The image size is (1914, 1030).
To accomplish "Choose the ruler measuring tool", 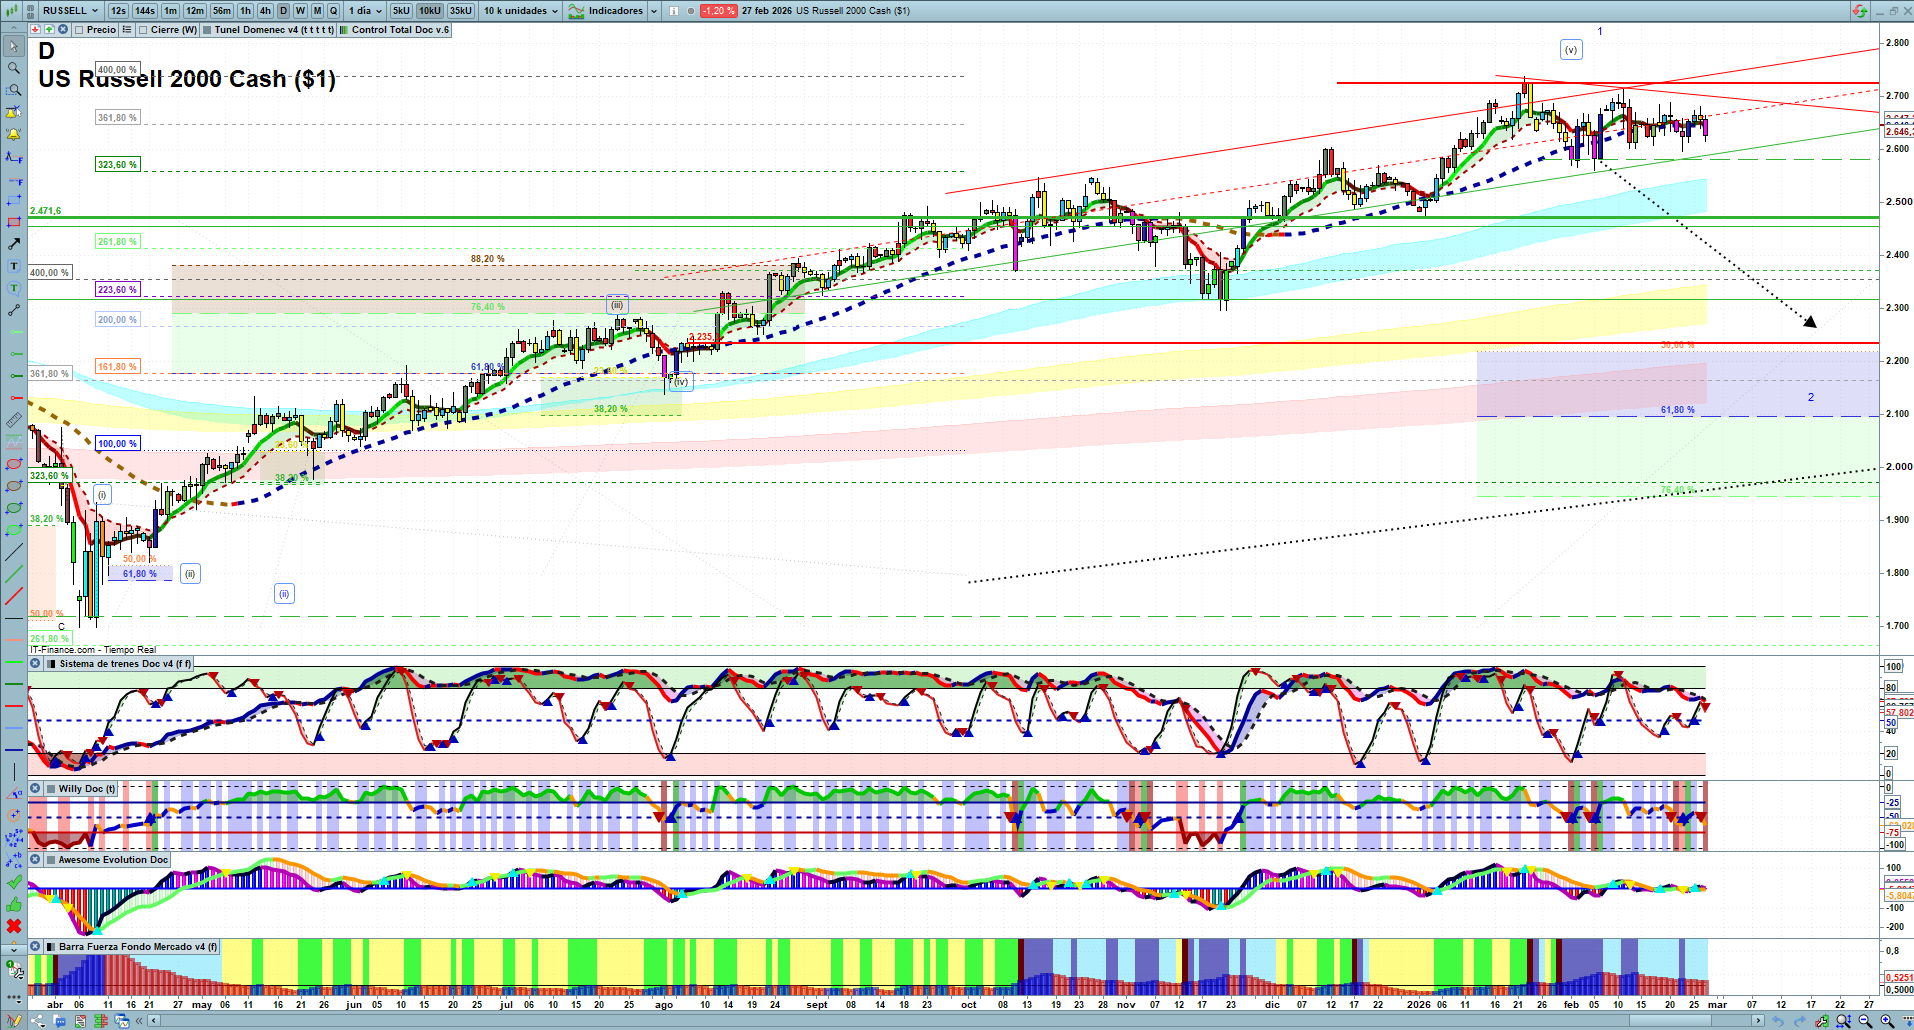I will click(x=14, y=420).
